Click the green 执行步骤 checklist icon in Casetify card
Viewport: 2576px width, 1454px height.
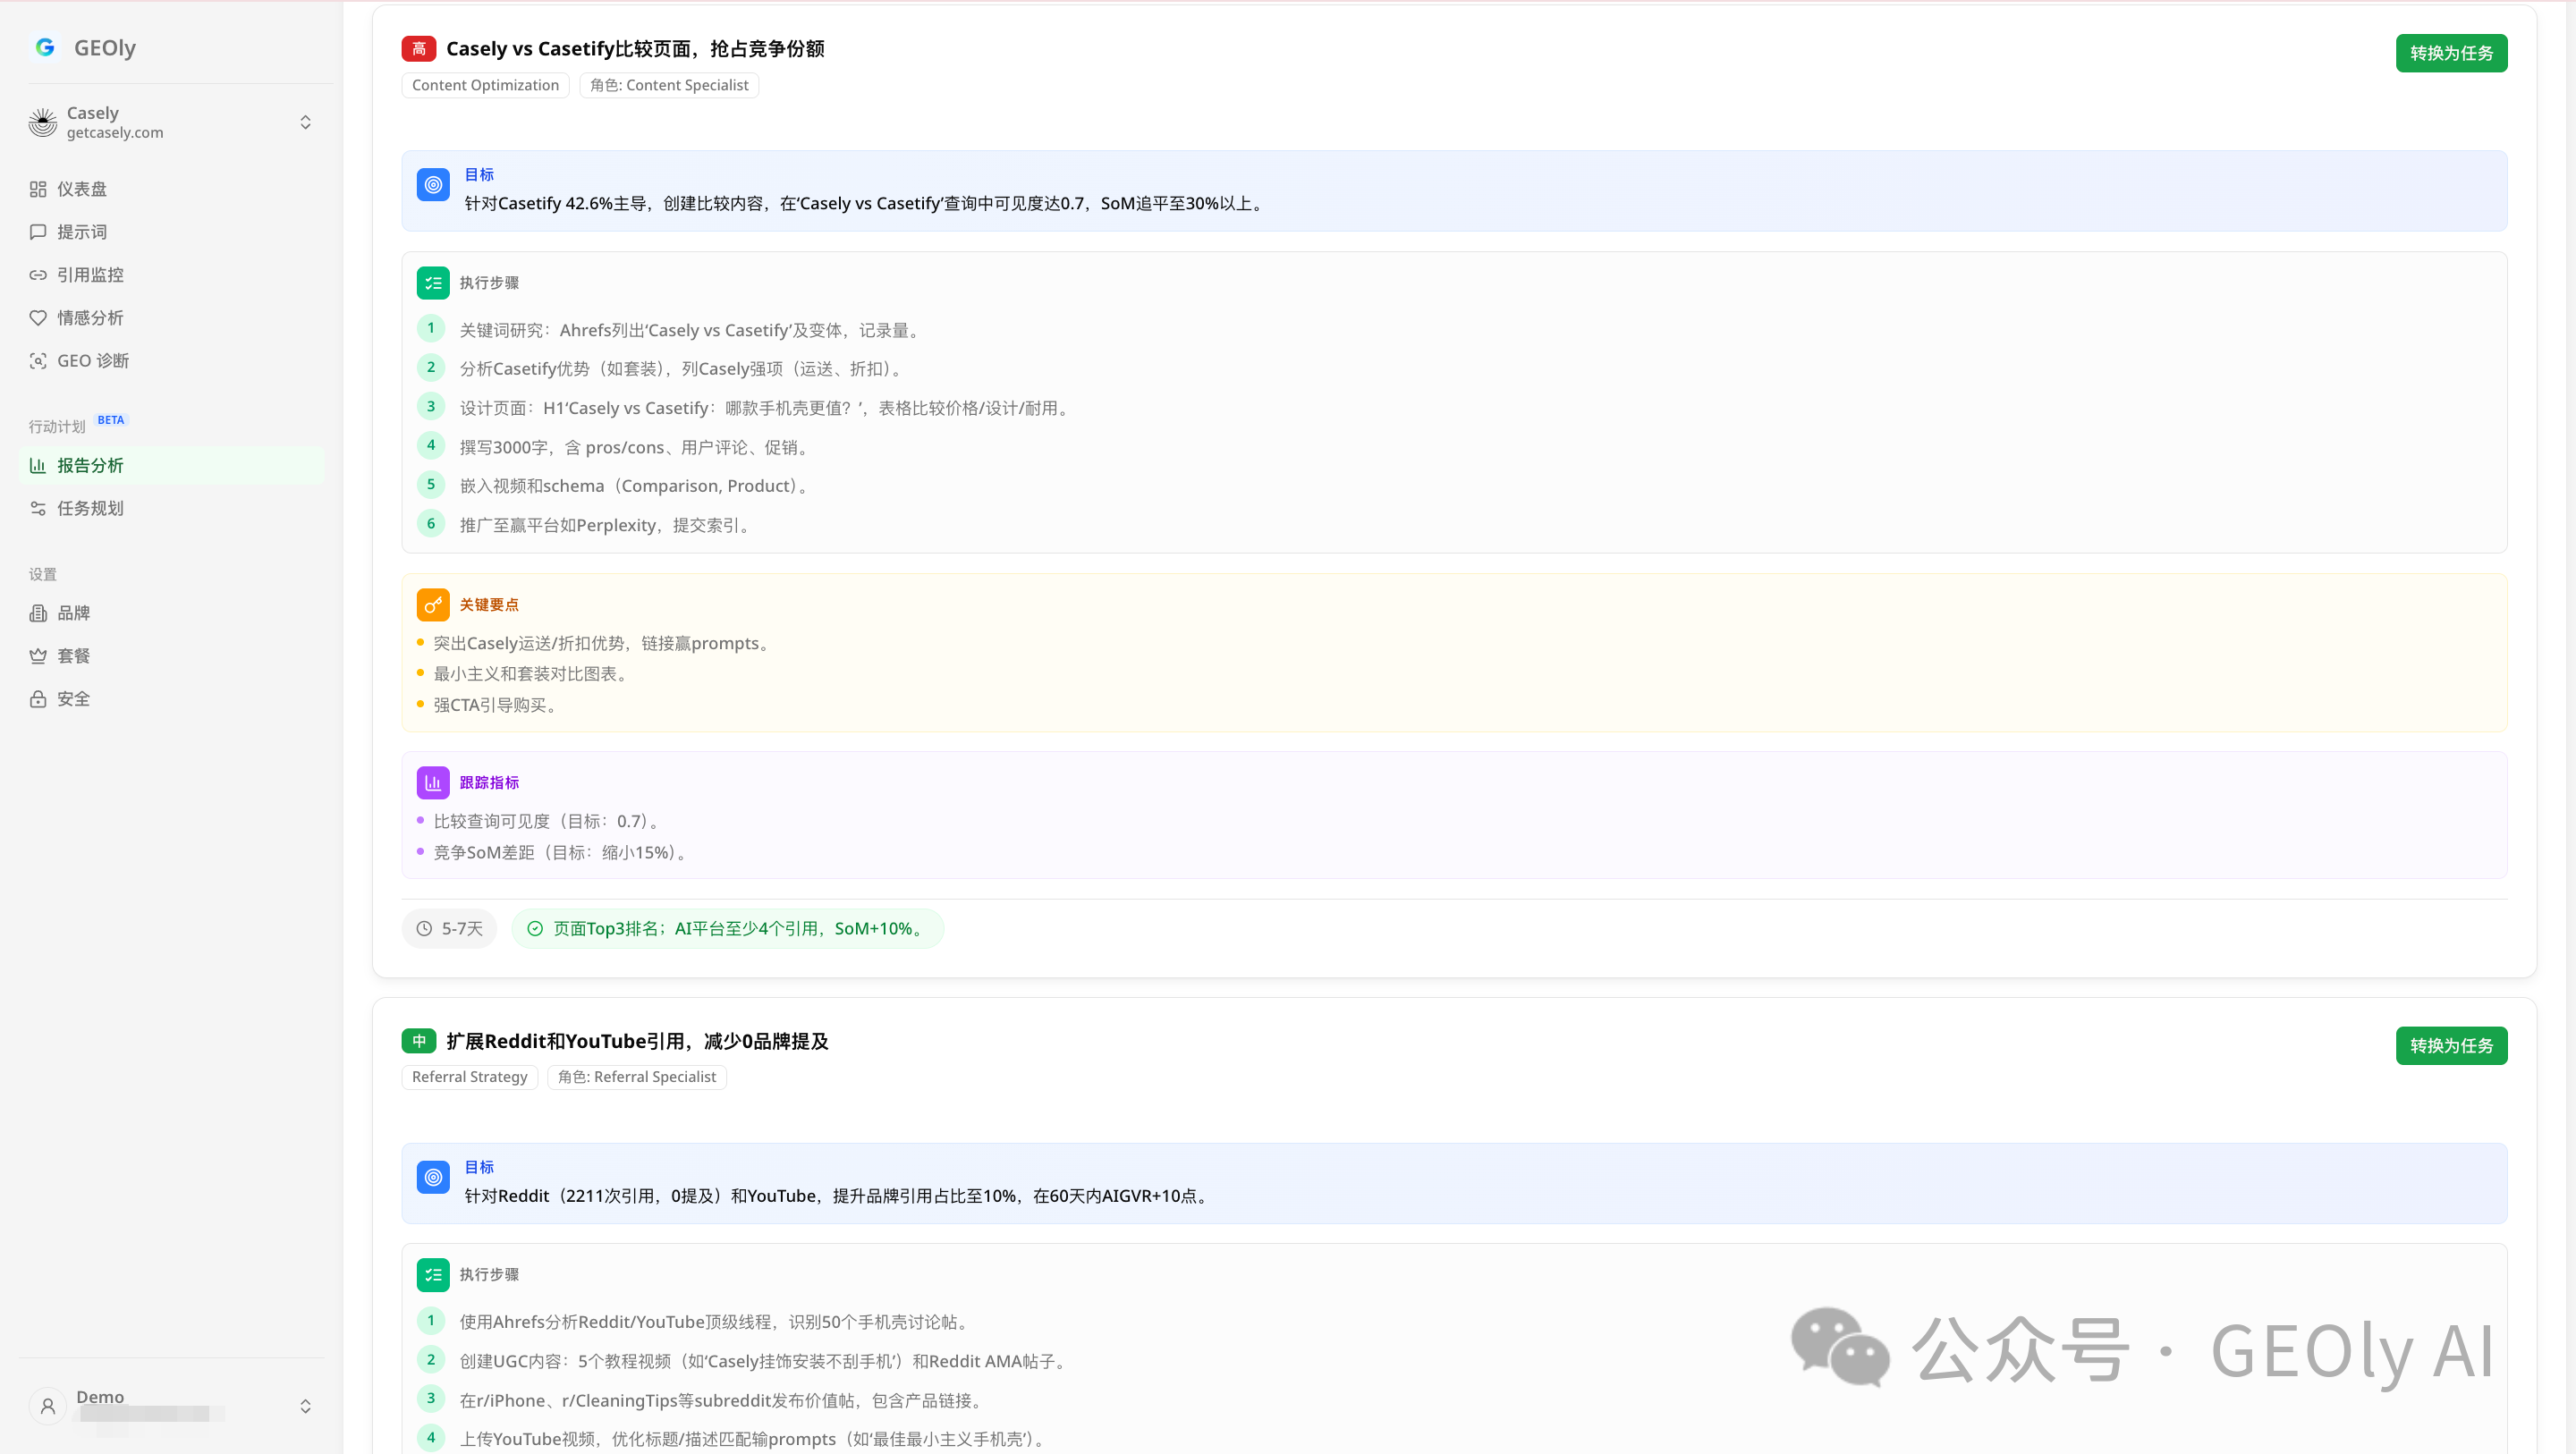(433, 283)
